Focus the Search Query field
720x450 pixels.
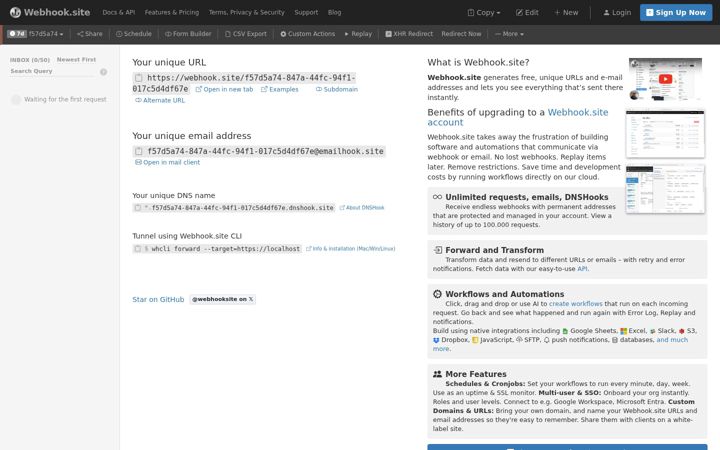(53, 72)
